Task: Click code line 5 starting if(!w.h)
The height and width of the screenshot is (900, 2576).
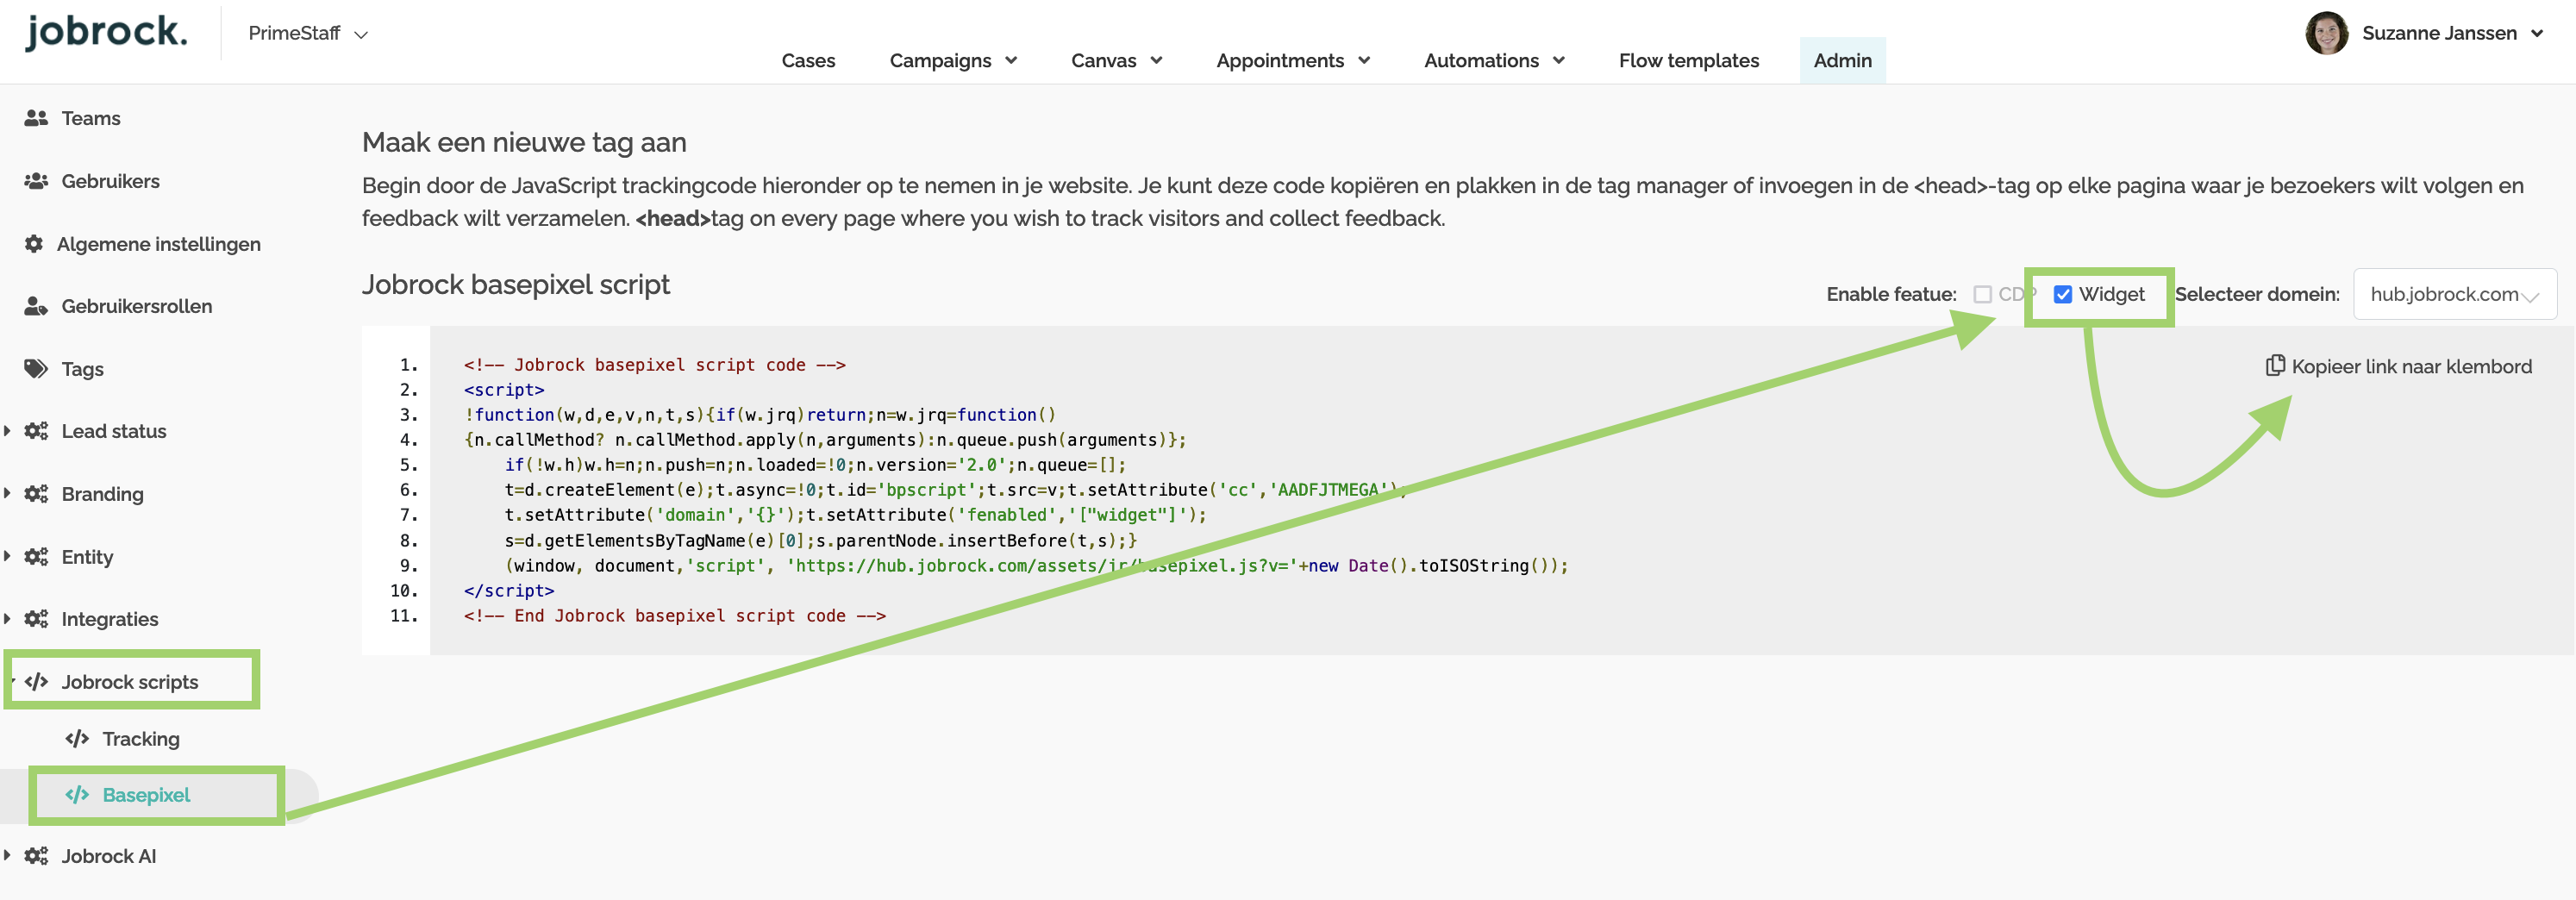Action: (x=815, y=465)
